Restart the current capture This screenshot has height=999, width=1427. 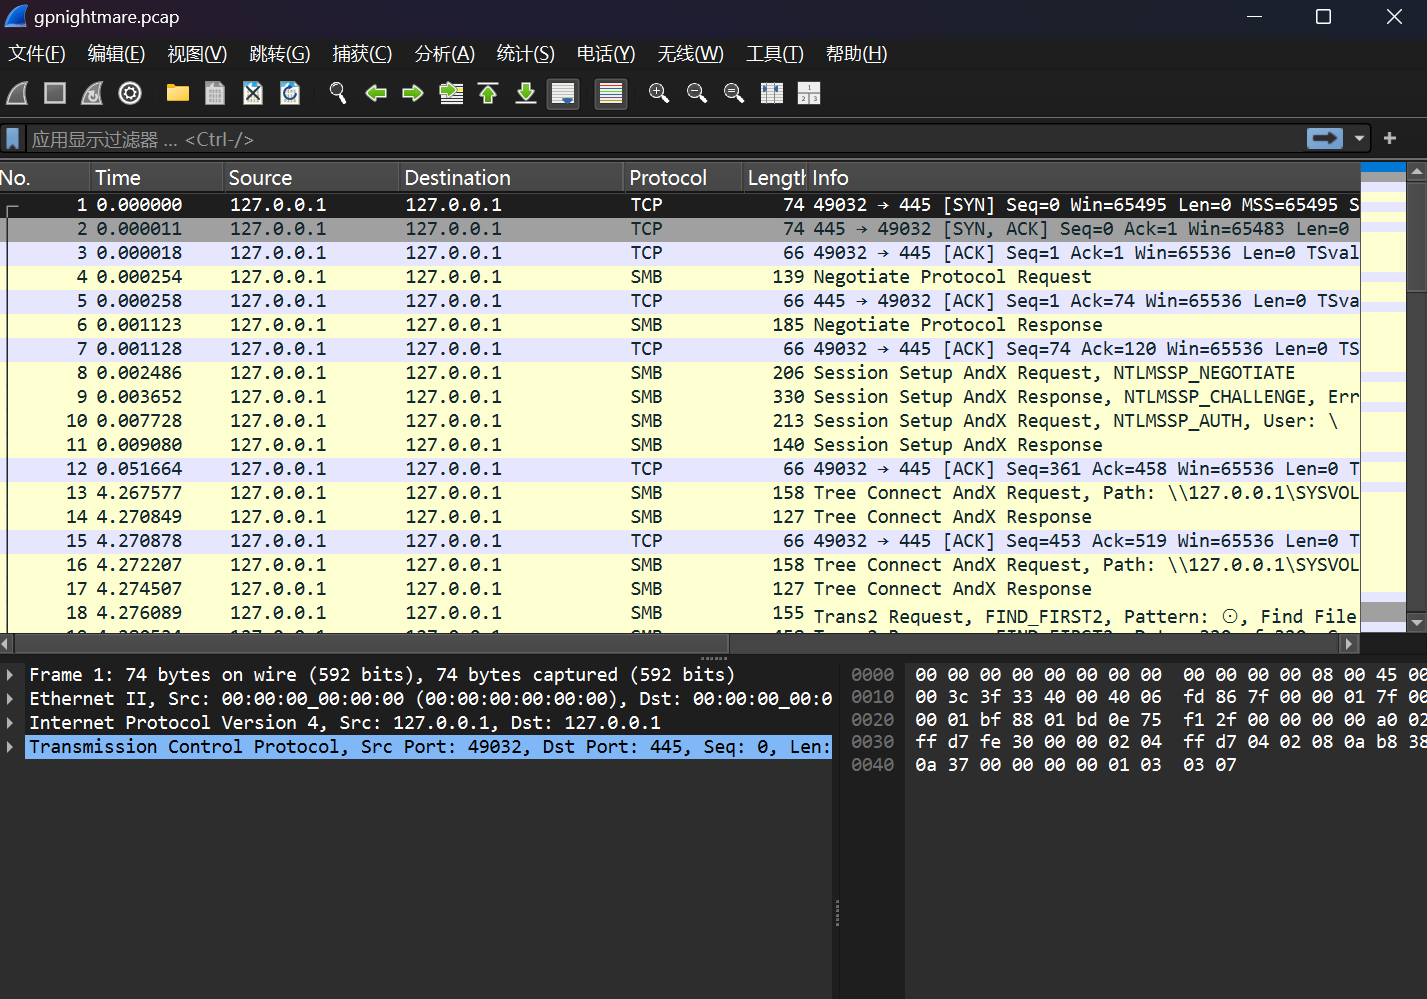click(x=92, y=93)
